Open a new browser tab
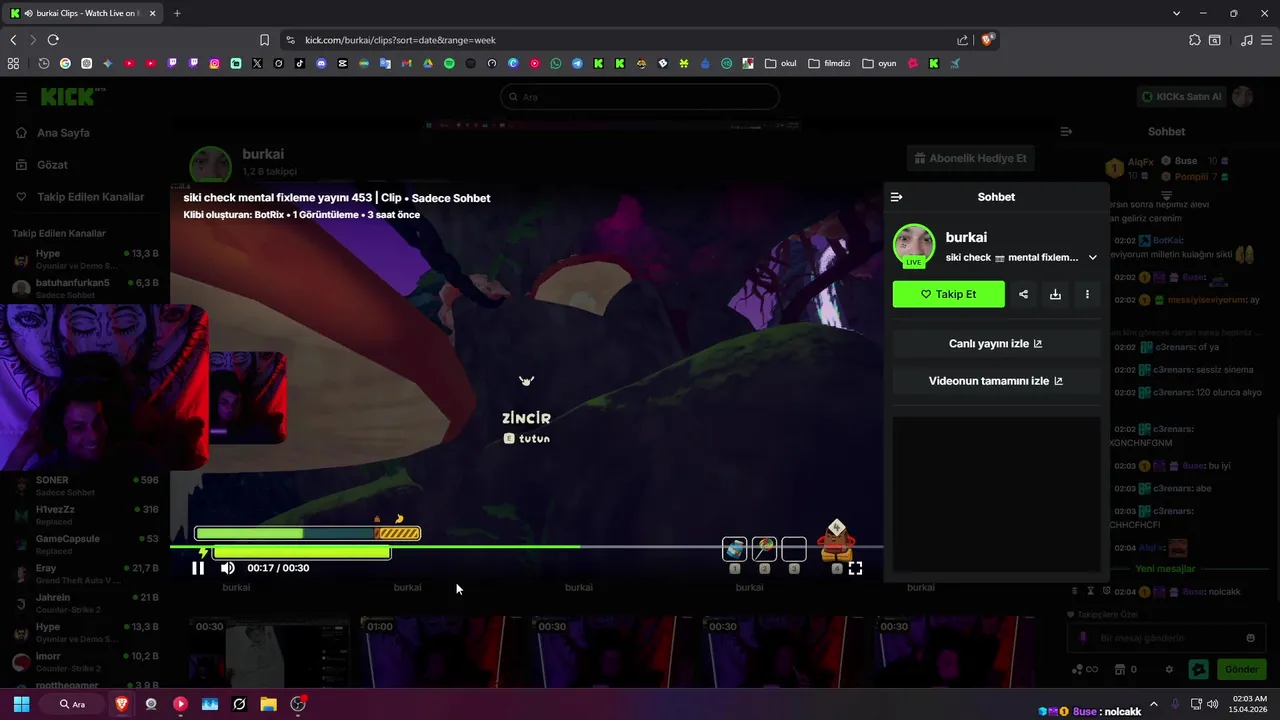 pos(177,13)
